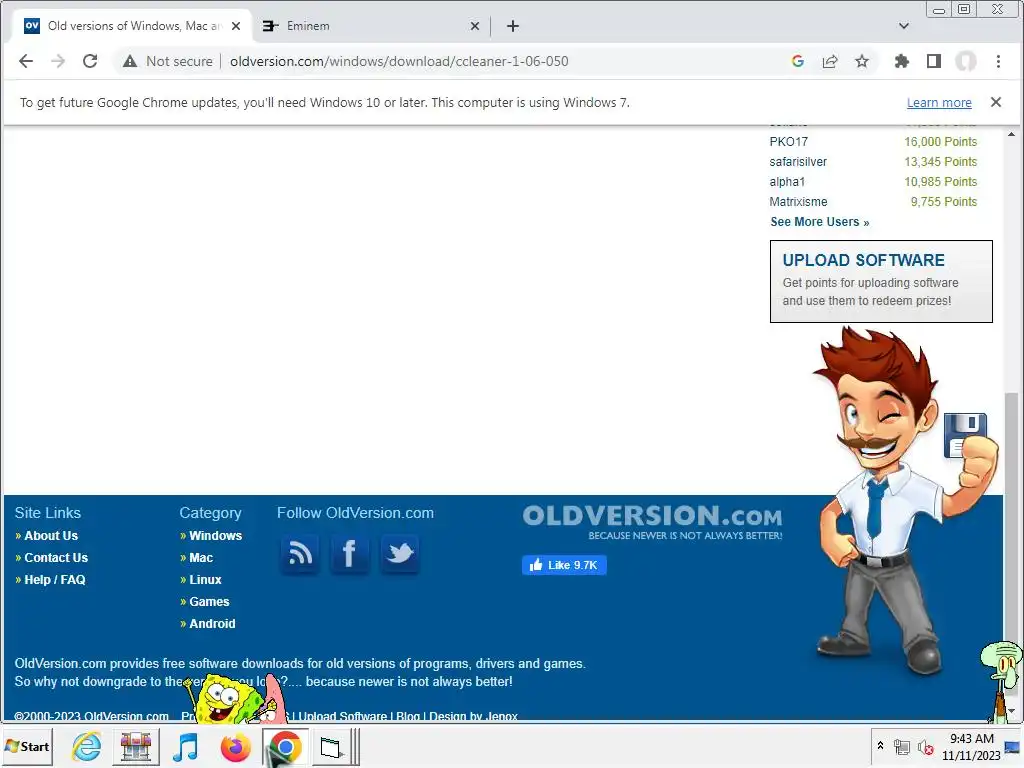Open the RSS feed icon

point(300,554)
